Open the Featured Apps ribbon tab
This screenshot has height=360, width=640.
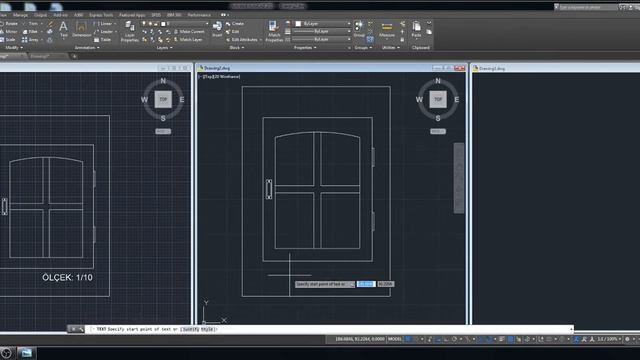click(132, 15)
